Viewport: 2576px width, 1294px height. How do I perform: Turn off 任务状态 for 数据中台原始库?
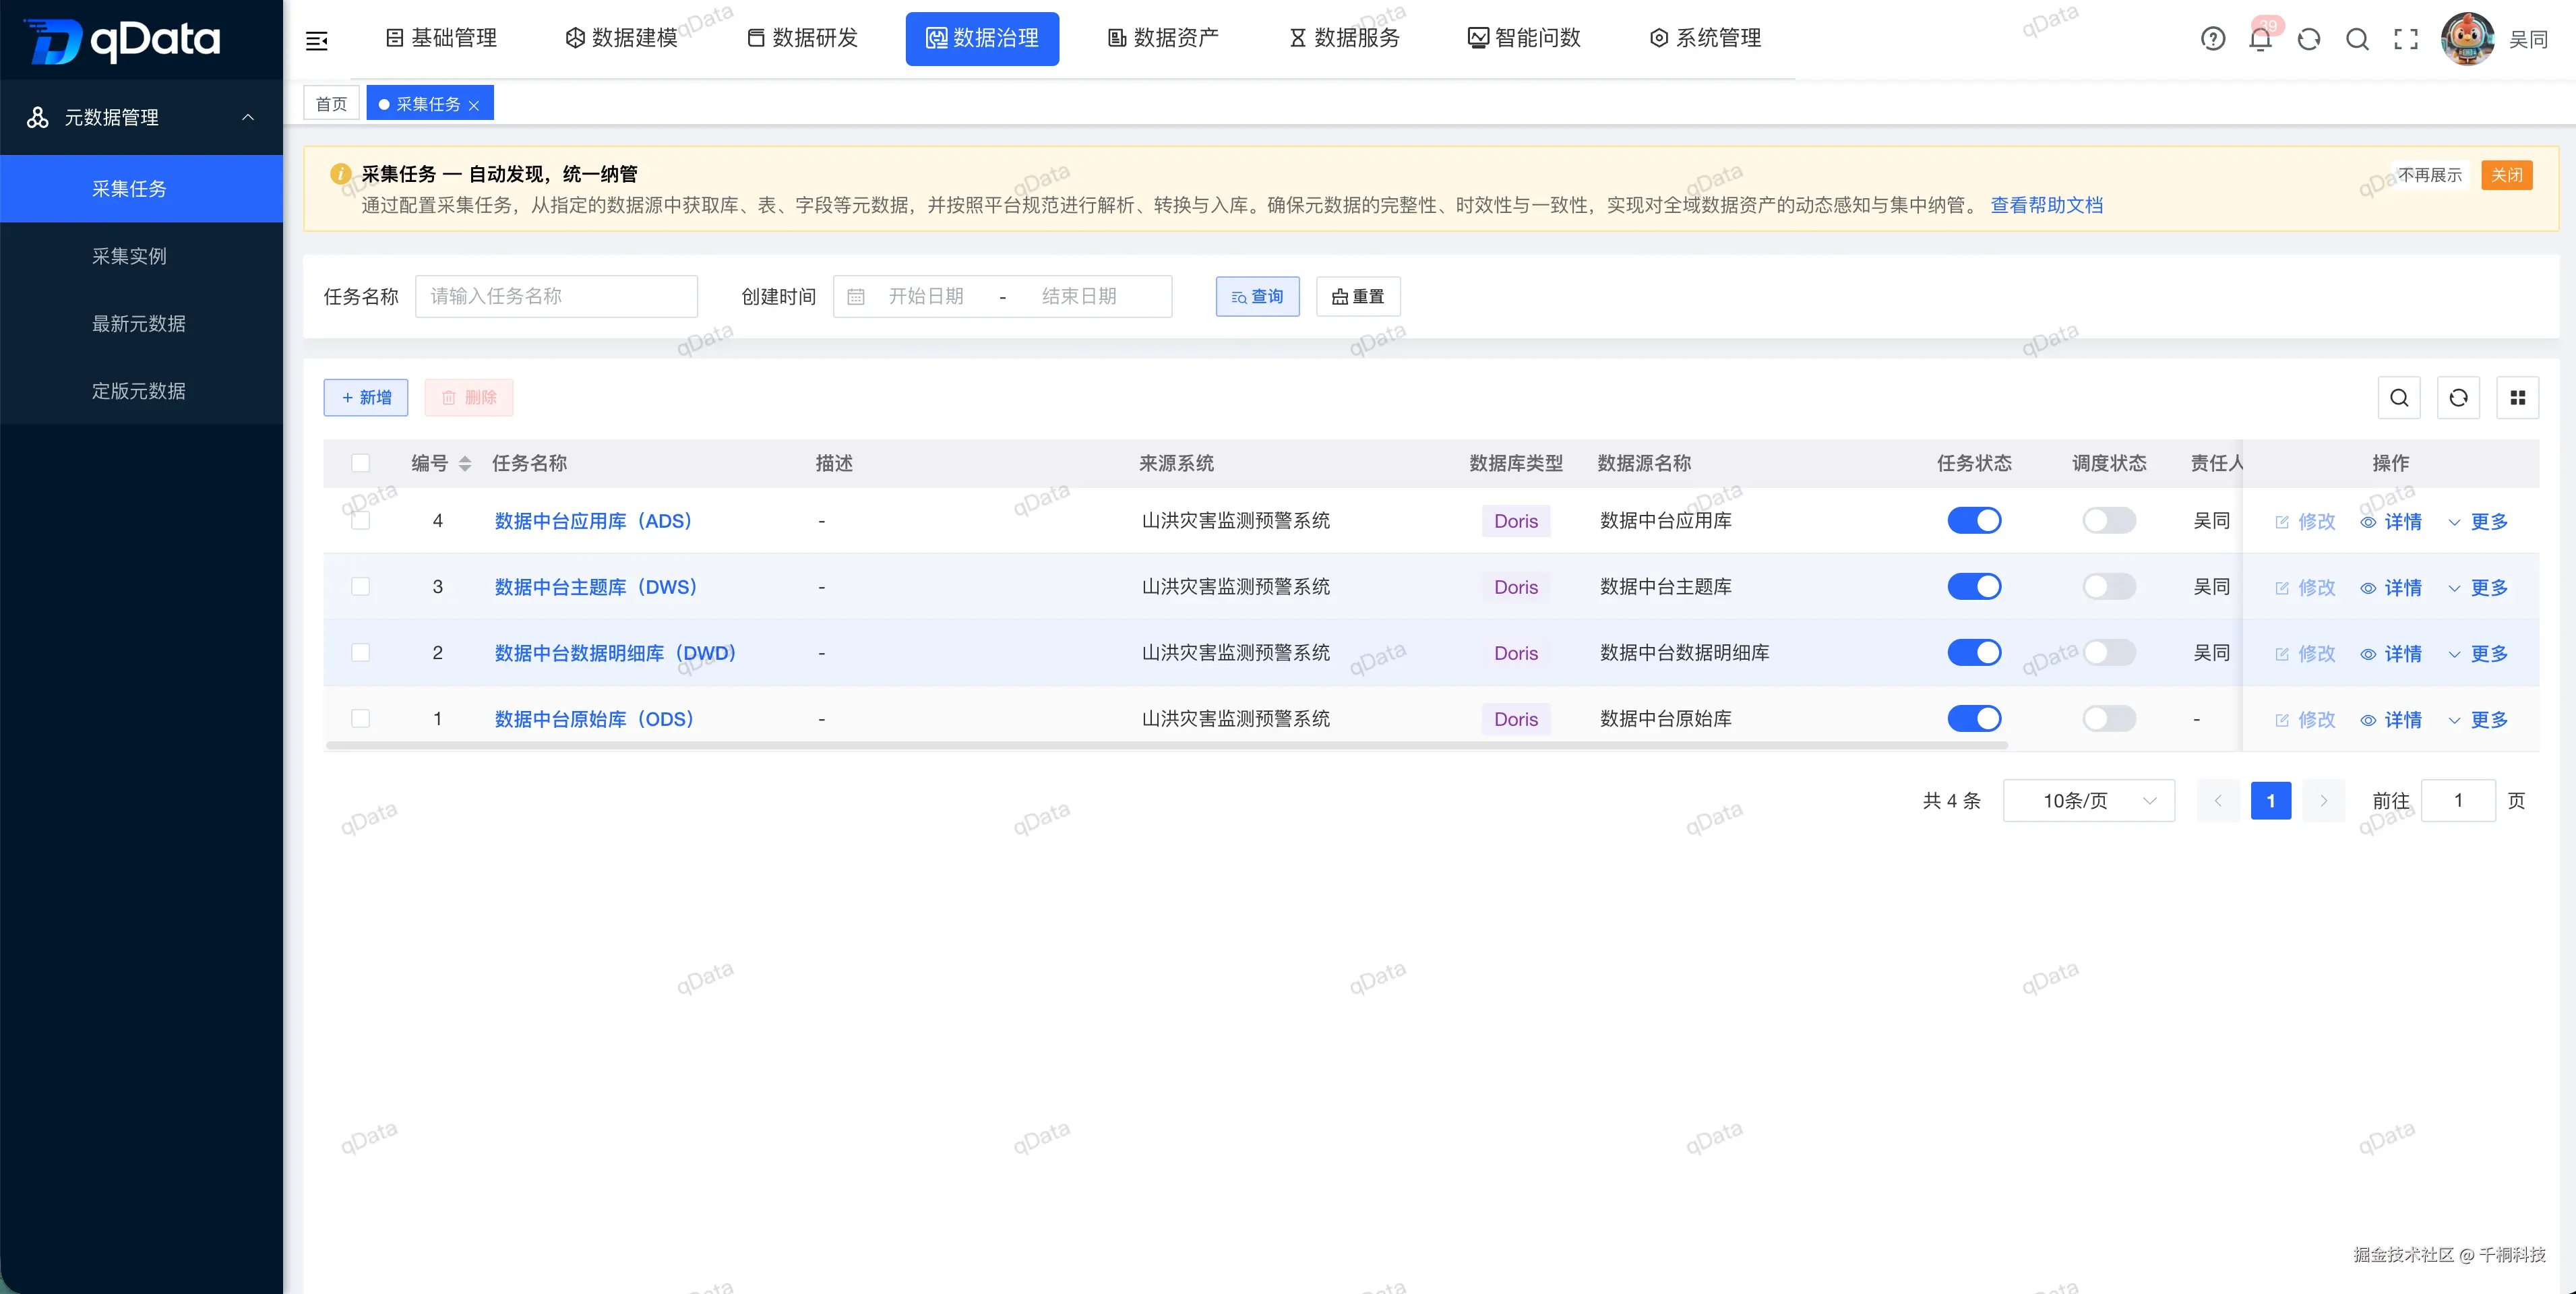coord(1974,718)
